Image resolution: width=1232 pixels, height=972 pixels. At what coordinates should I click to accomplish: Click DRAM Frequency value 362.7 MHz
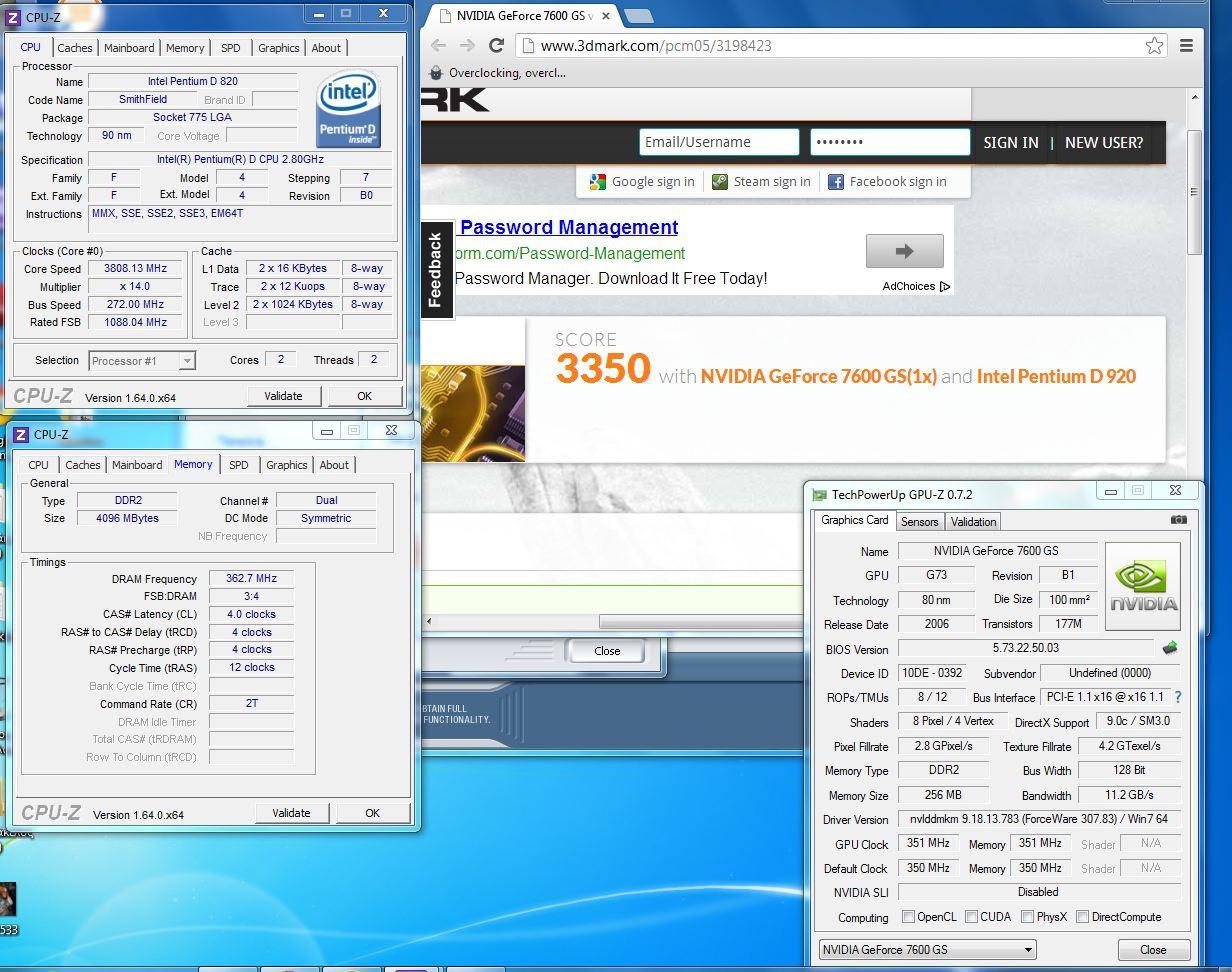251,578
